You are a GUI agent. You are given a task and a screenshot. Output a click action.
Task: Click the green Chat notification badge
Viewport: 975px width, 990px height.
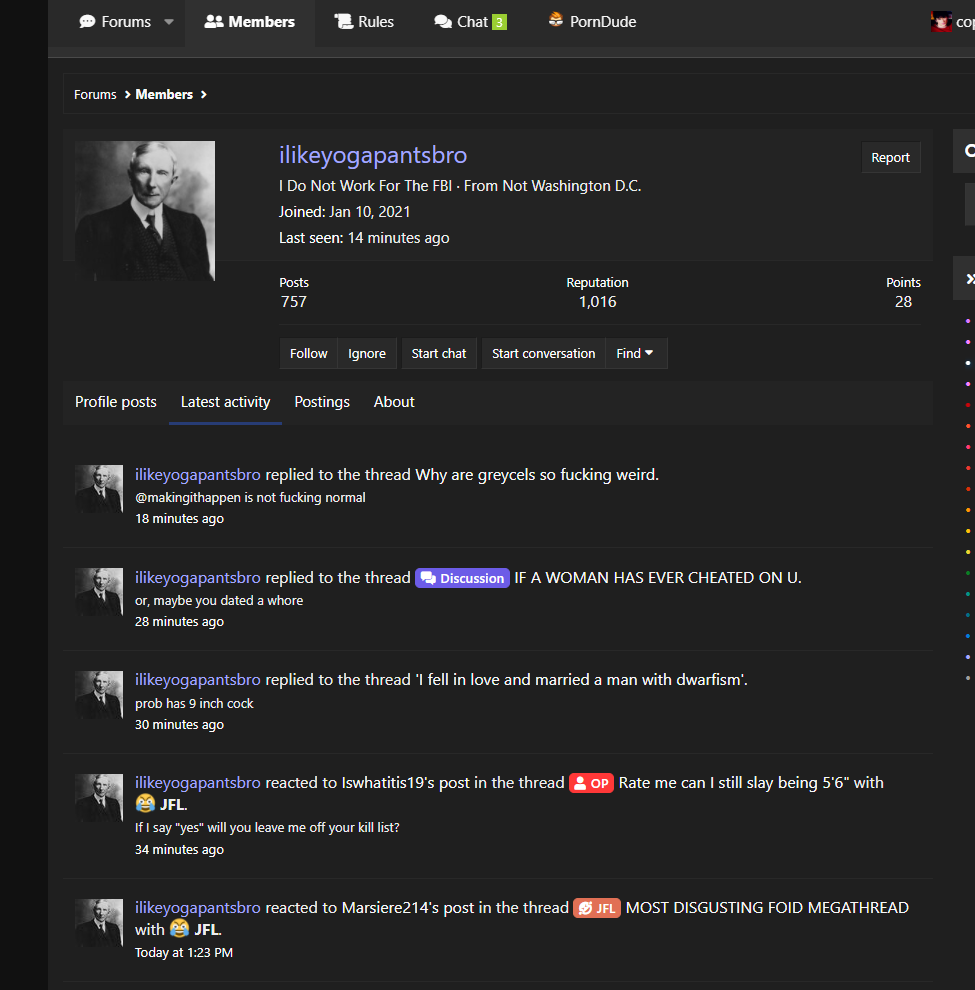click(x=499, y=22)
